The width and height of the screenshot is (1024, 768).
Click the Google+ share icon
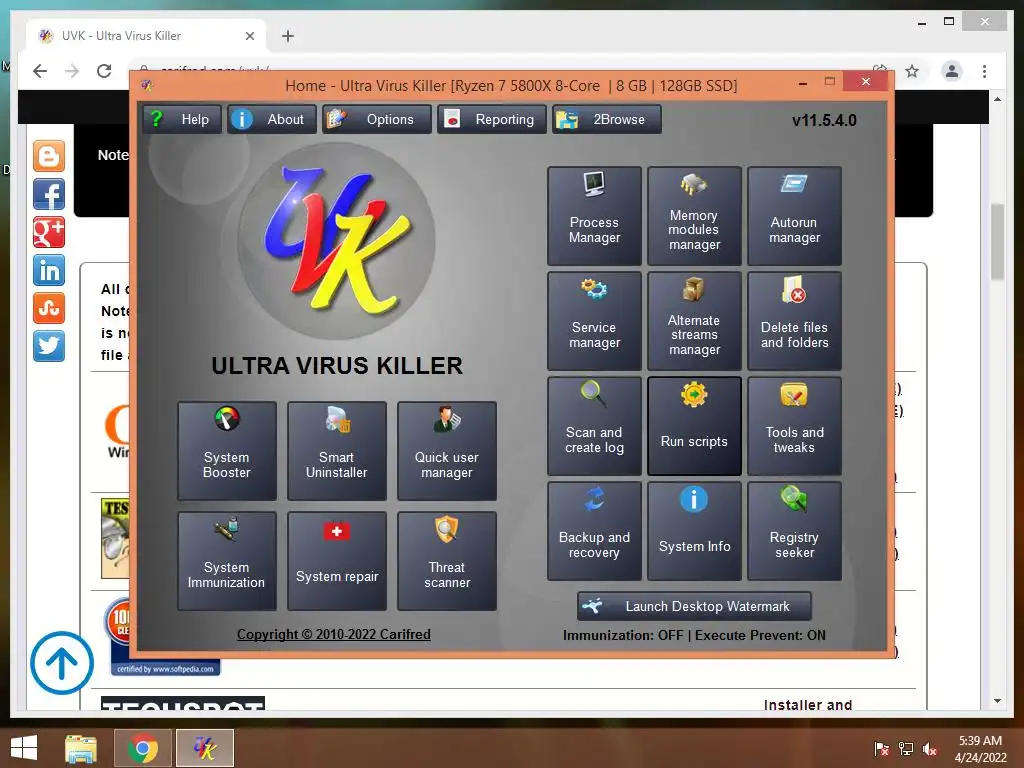[x=49, y=232]
